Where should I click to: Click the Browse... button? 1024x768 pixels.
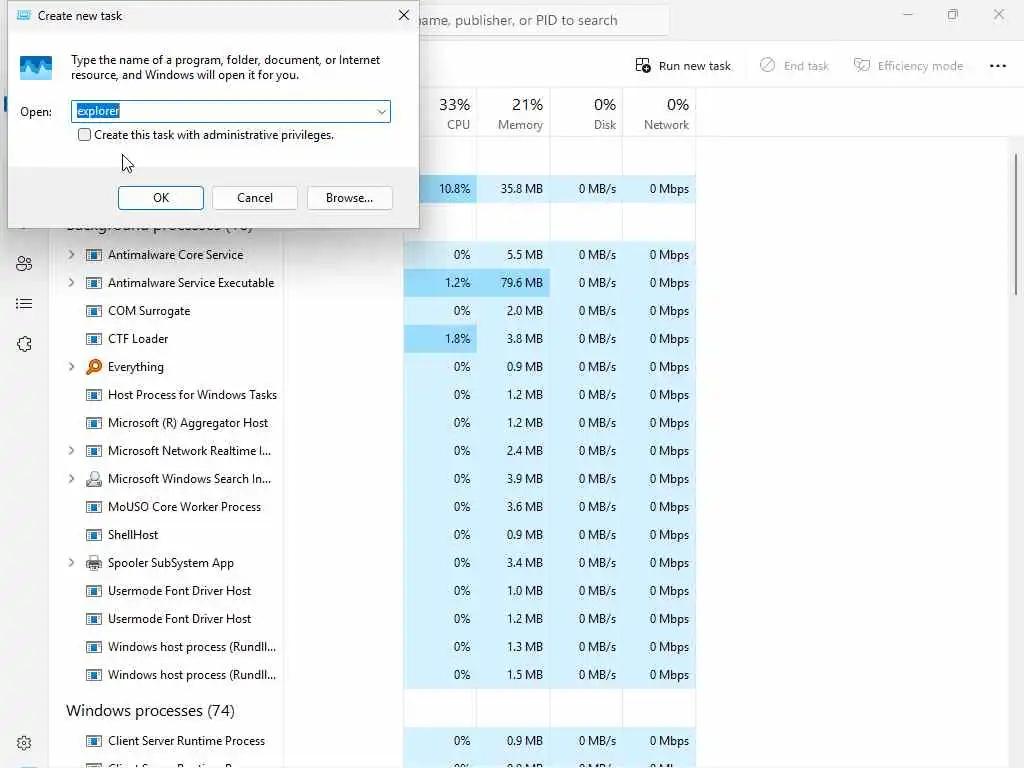pos(349,198)
